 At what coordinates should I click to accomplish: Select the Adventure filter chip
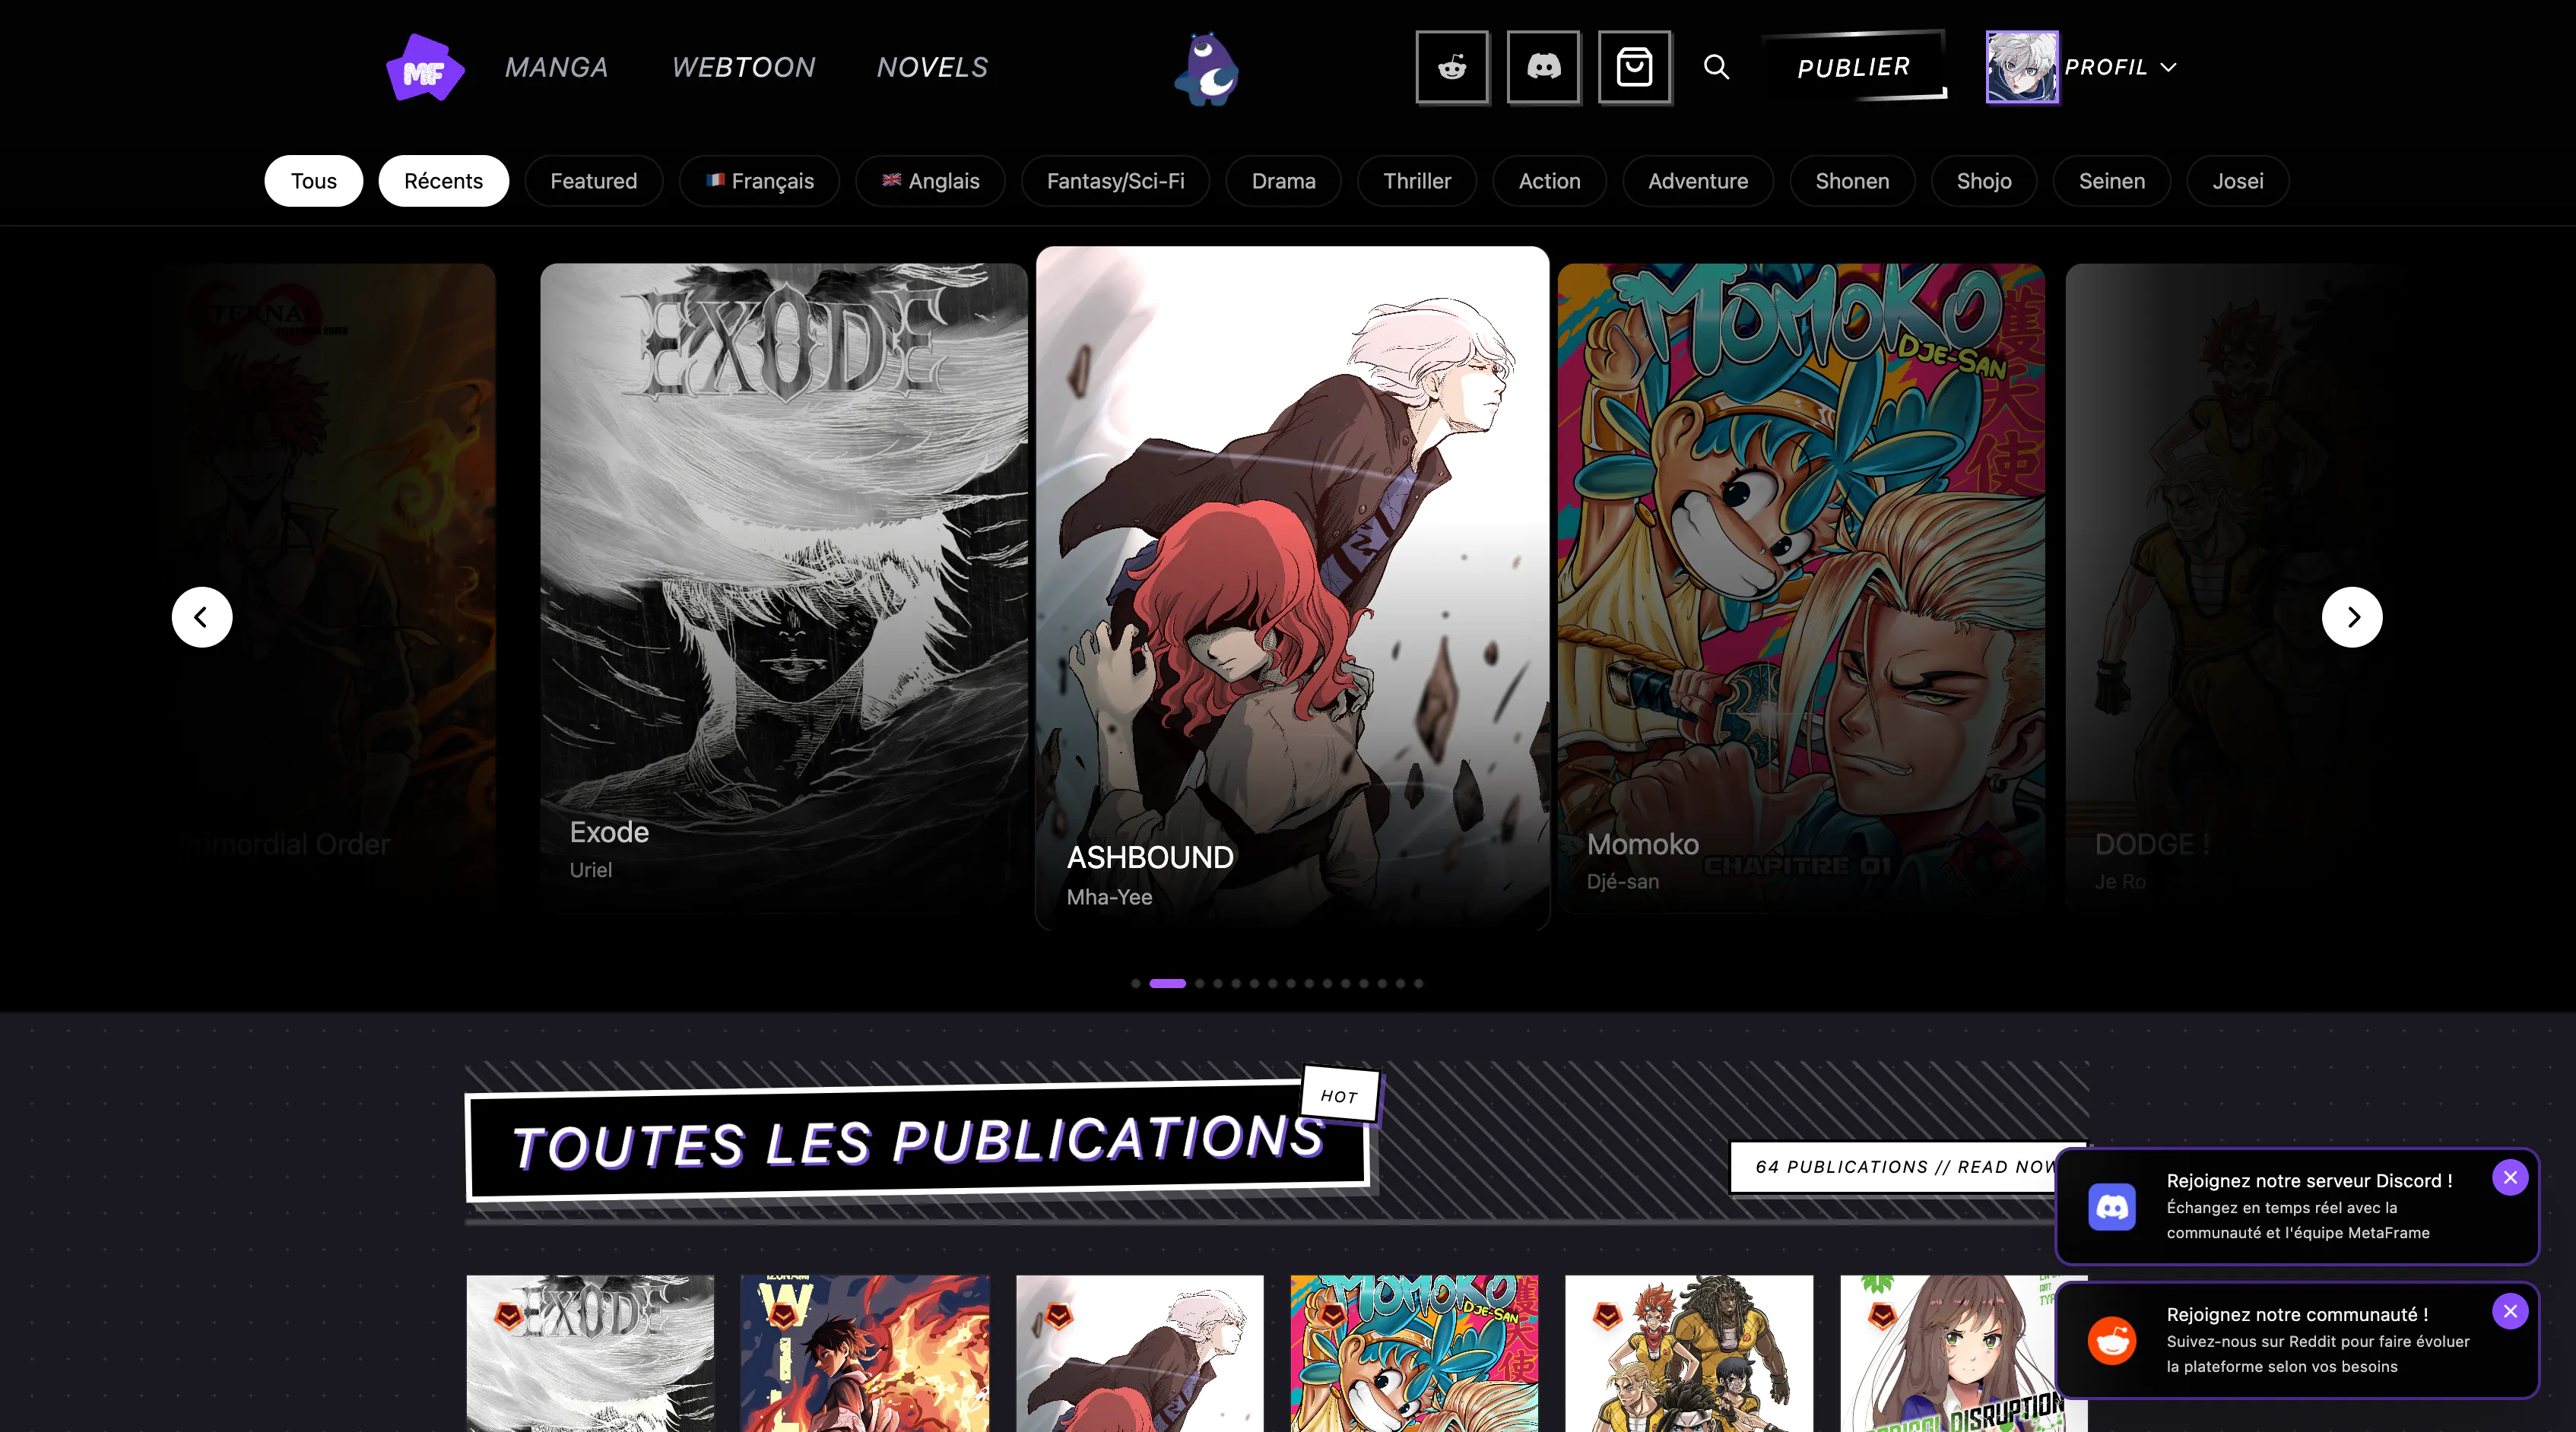point(1698,181)
